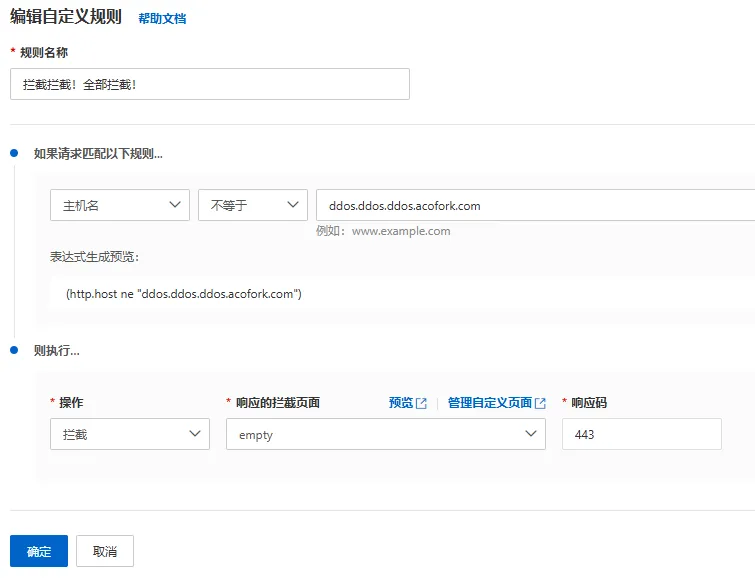The image size is (755, 578).
Task: Click the blue step dot beside 如果请求匹配以下规则
Action: coord(14,153)
